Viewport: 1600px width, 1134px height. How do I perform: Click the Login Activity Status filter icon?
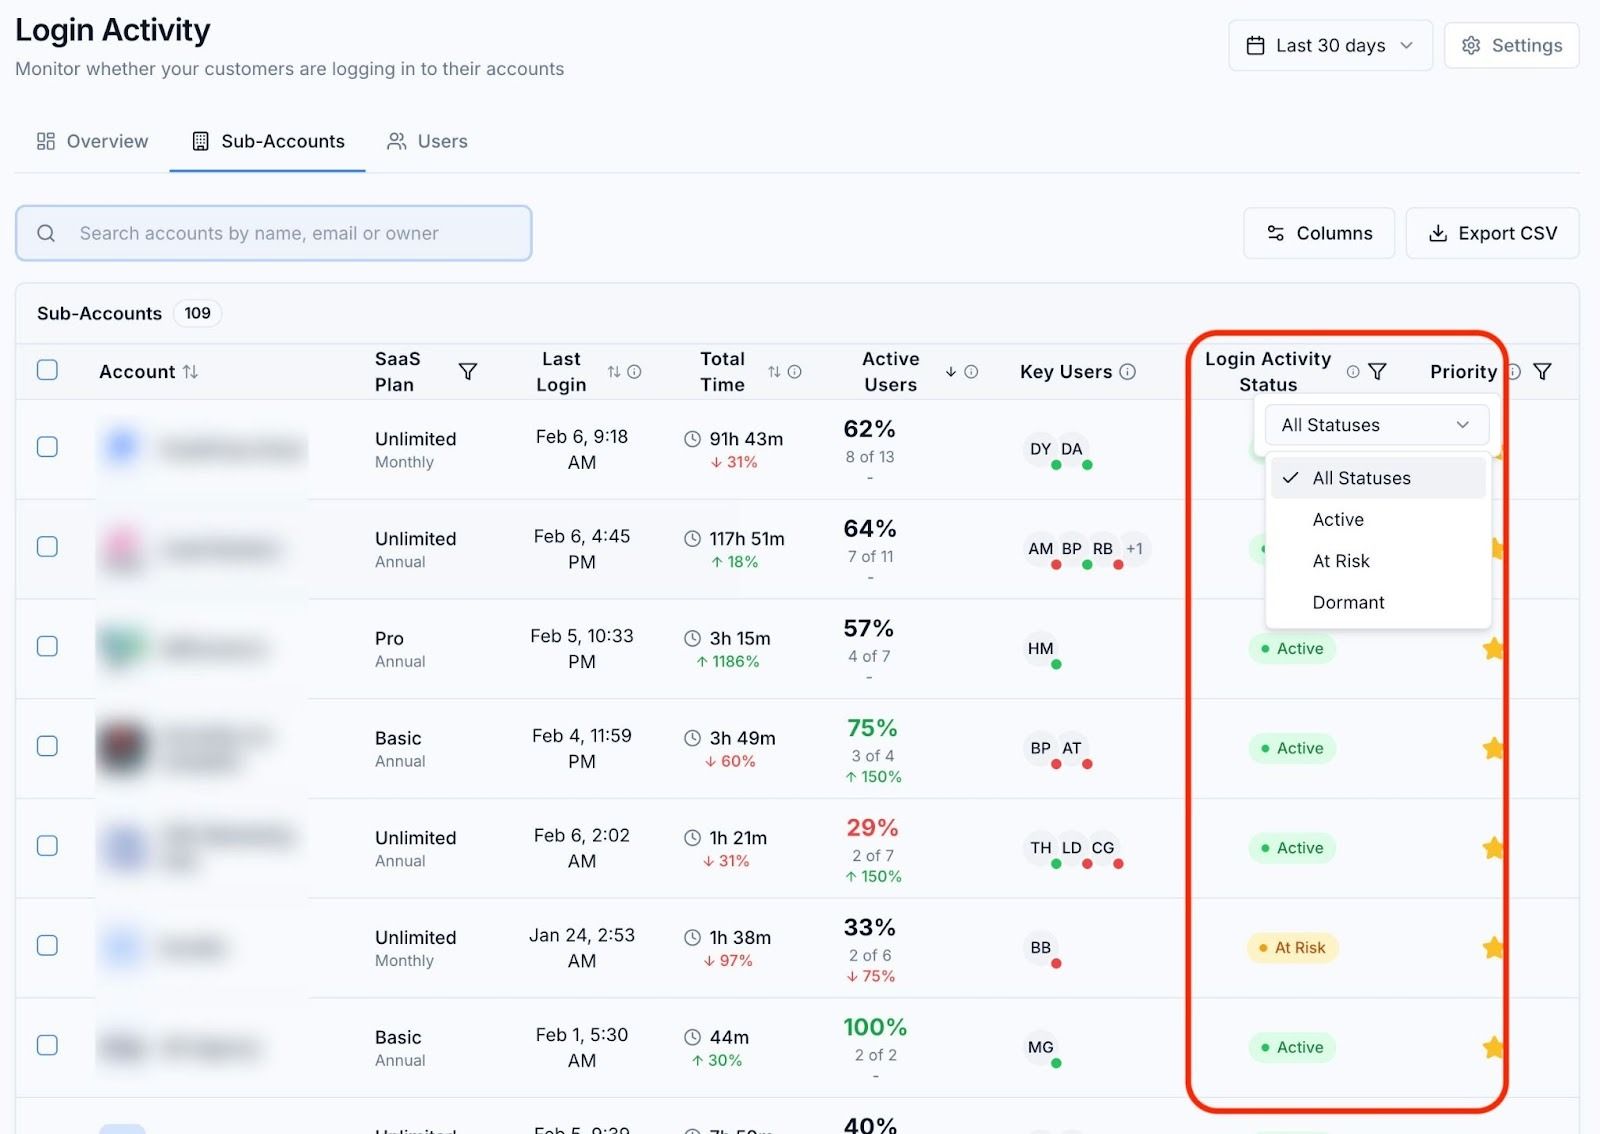click(1377, 372)
